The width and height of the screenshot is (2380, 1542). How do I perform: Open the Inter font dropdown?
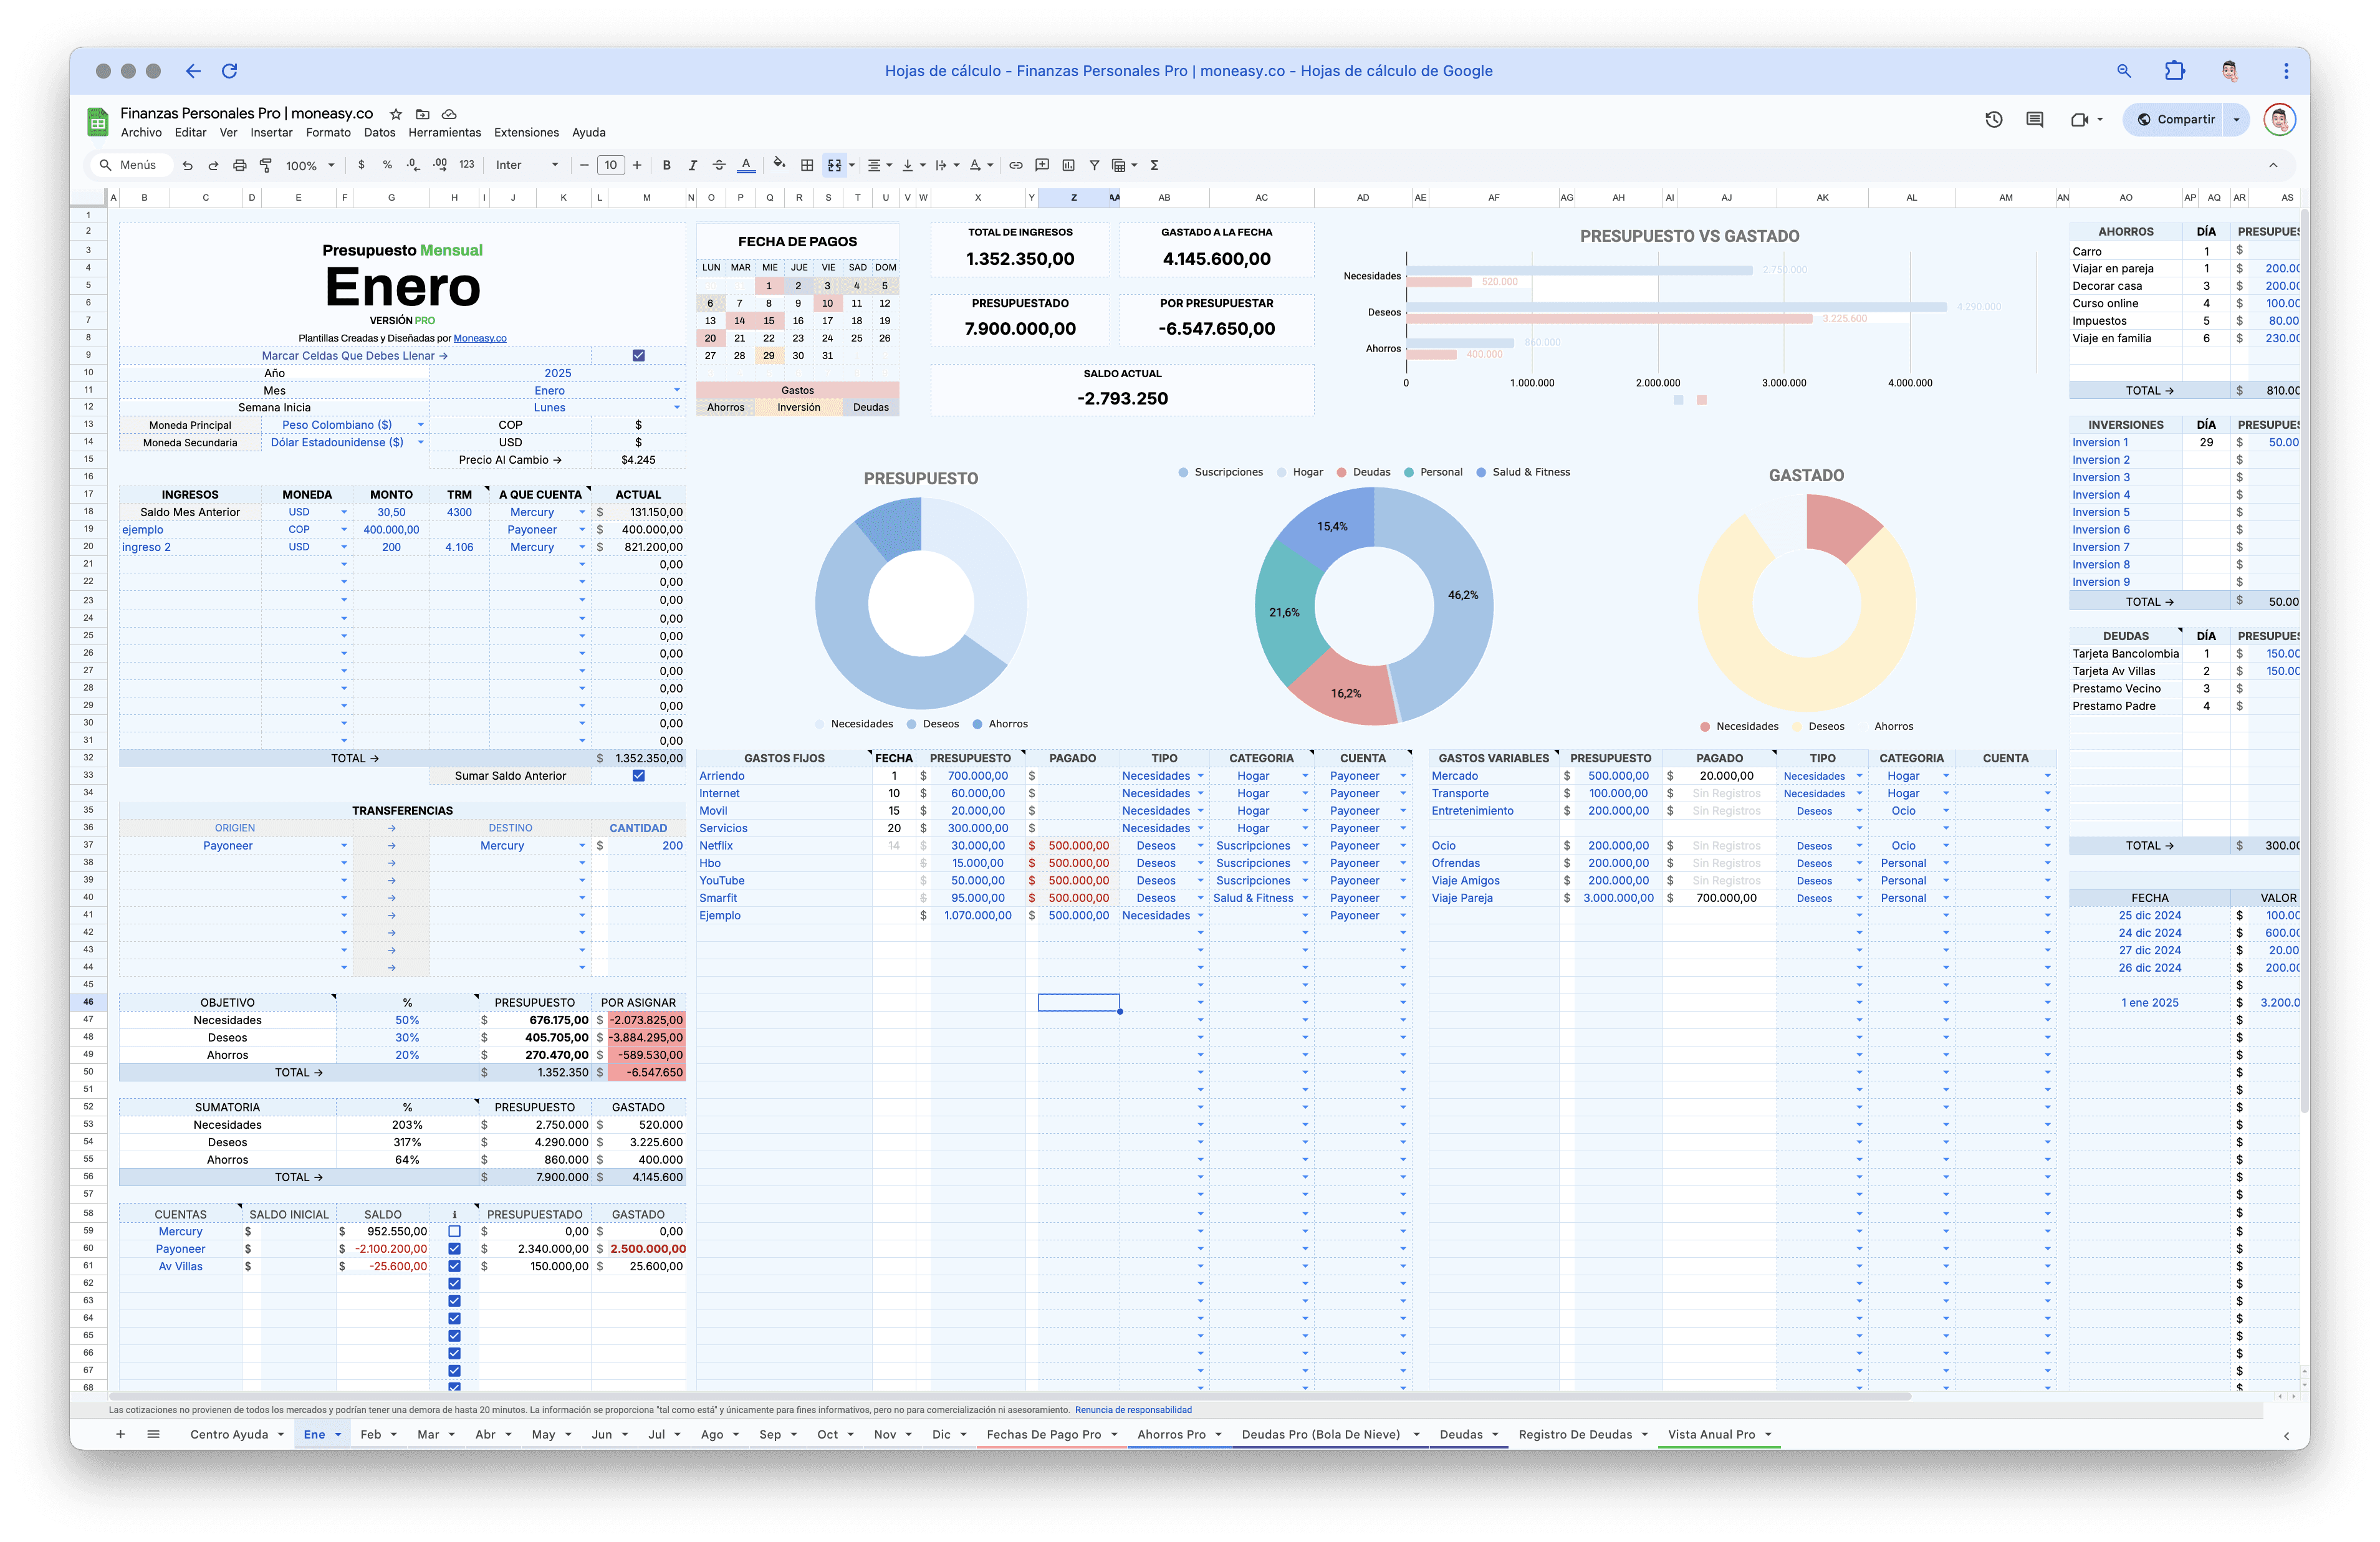(527, 165)
